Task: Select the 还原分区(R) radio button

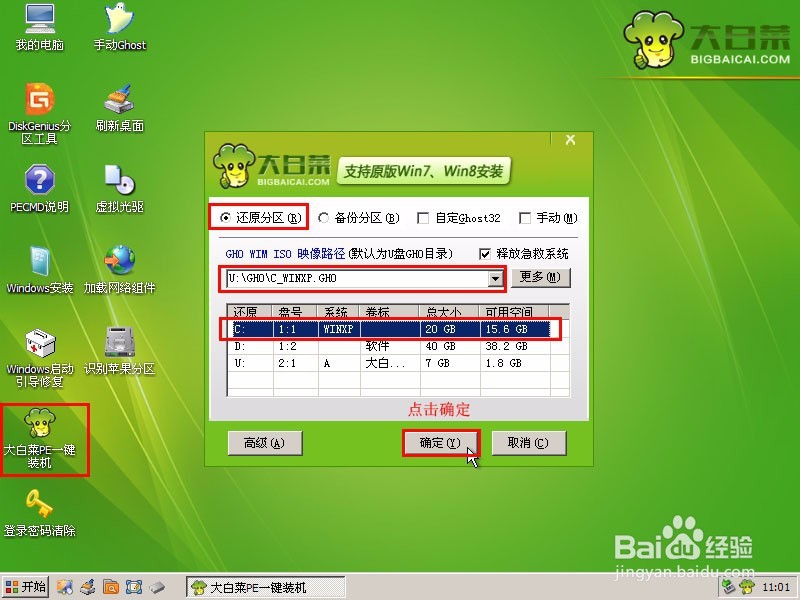Action: click(x=224, y=218)
